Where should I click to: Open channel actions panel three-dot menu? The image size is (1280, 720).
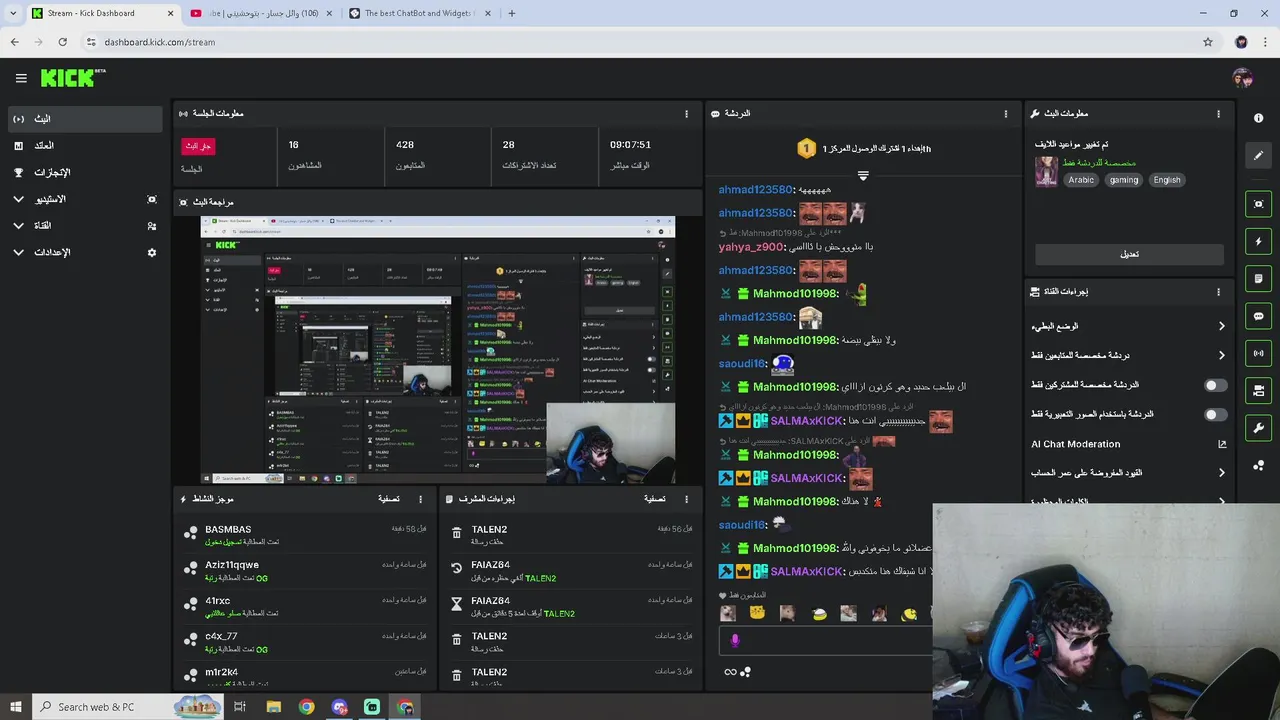1218,292
